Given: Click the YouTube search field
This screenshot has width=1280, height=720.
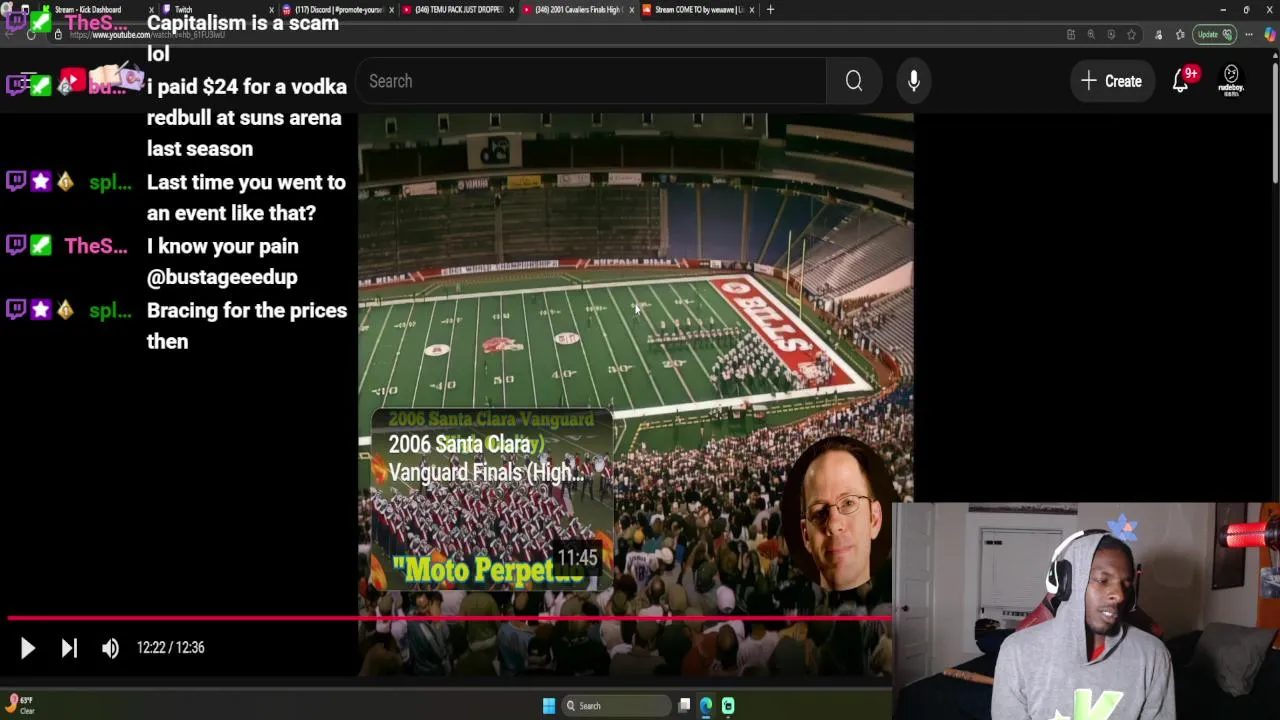Looking at the screenshot, I should click(592, 81).
